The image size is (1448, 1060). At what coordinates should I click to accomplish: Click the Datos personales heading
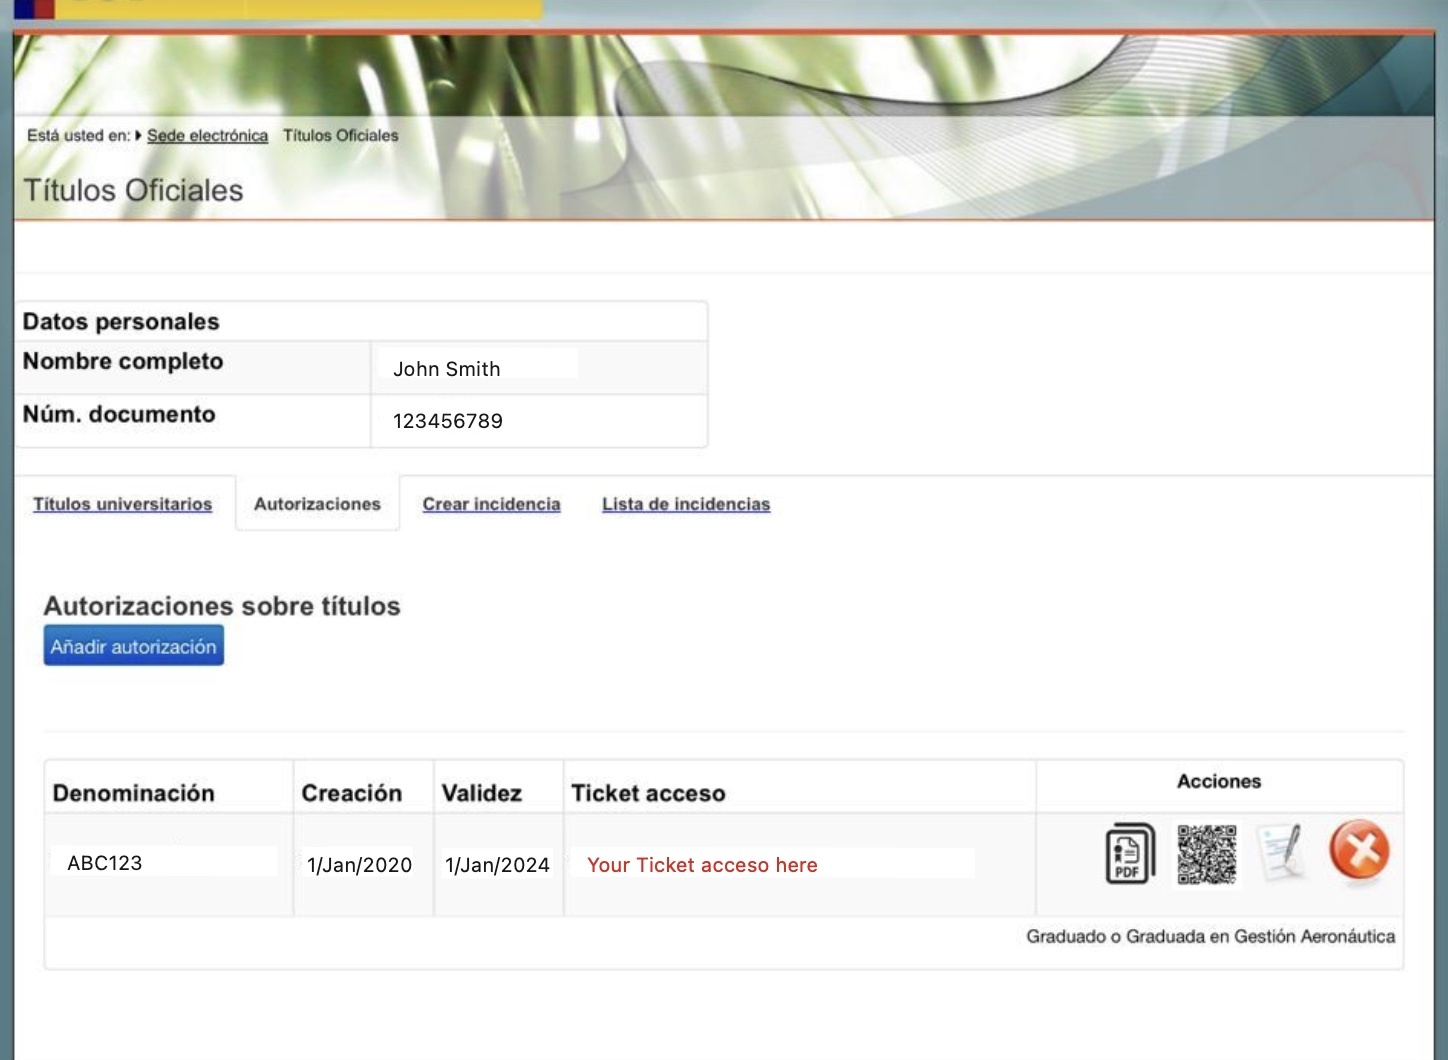(121, 321)
